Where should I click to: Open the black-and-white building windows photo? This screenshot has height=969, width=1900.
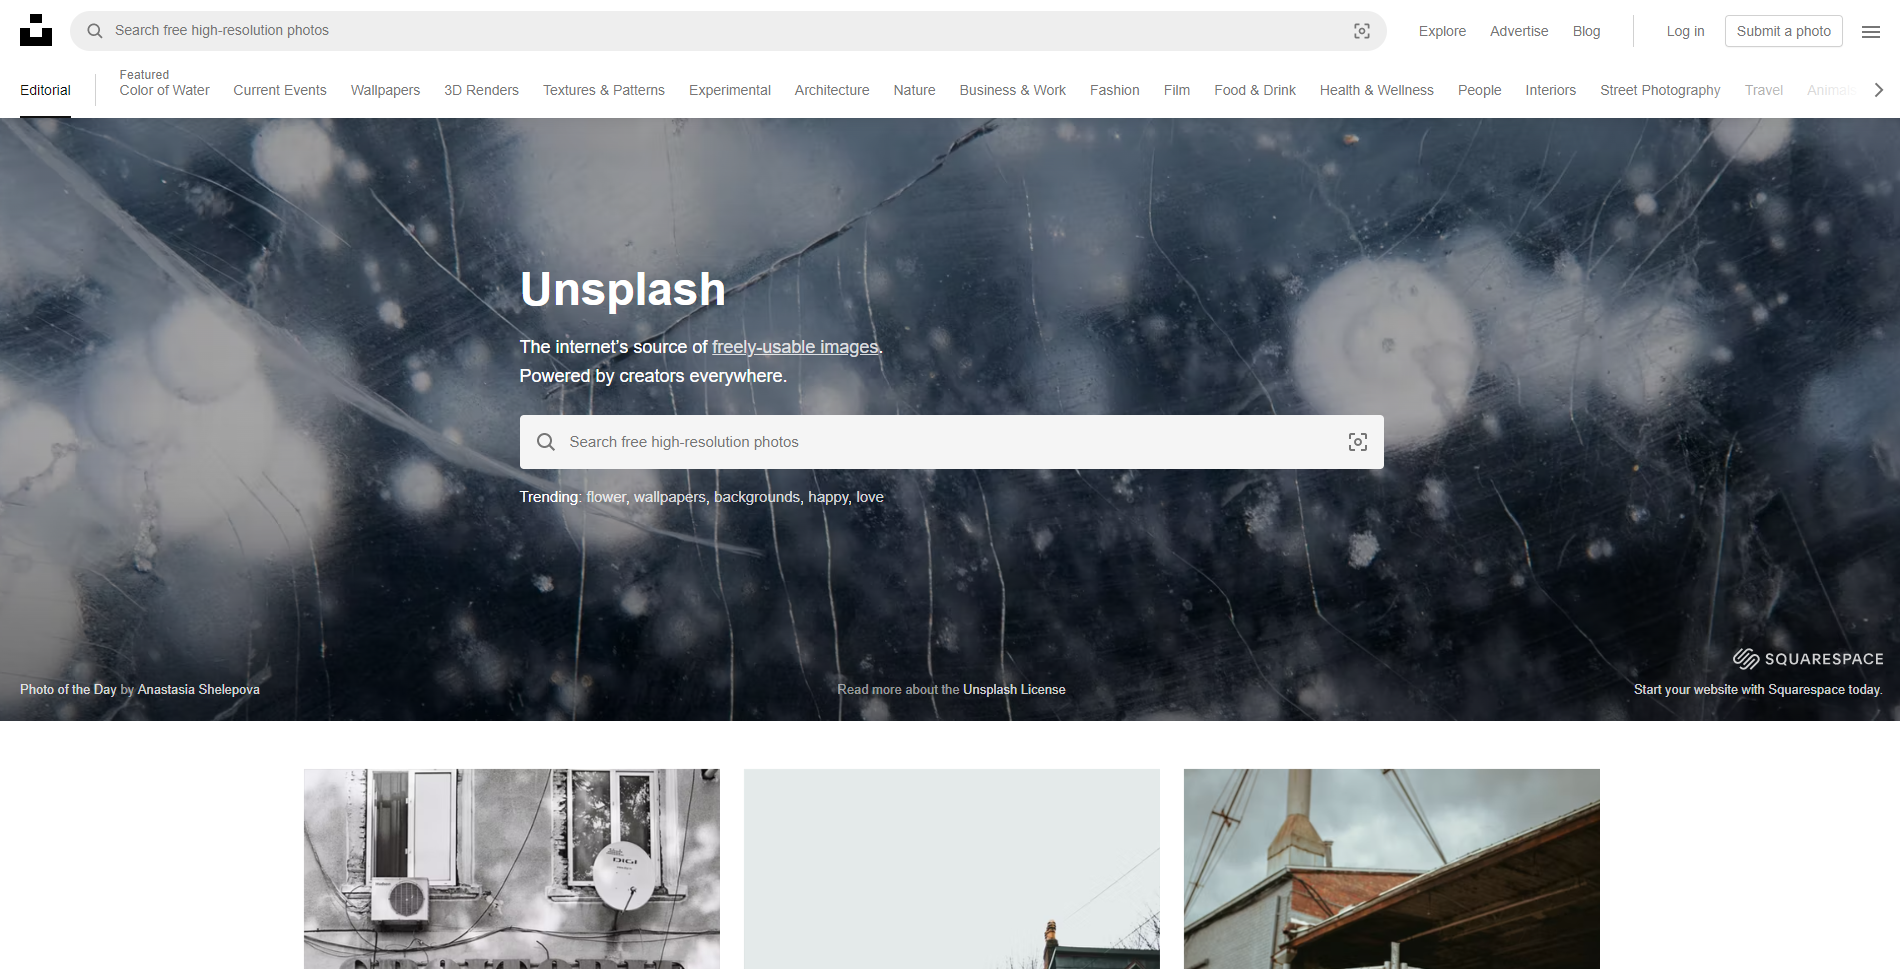[x=512, y=869]
